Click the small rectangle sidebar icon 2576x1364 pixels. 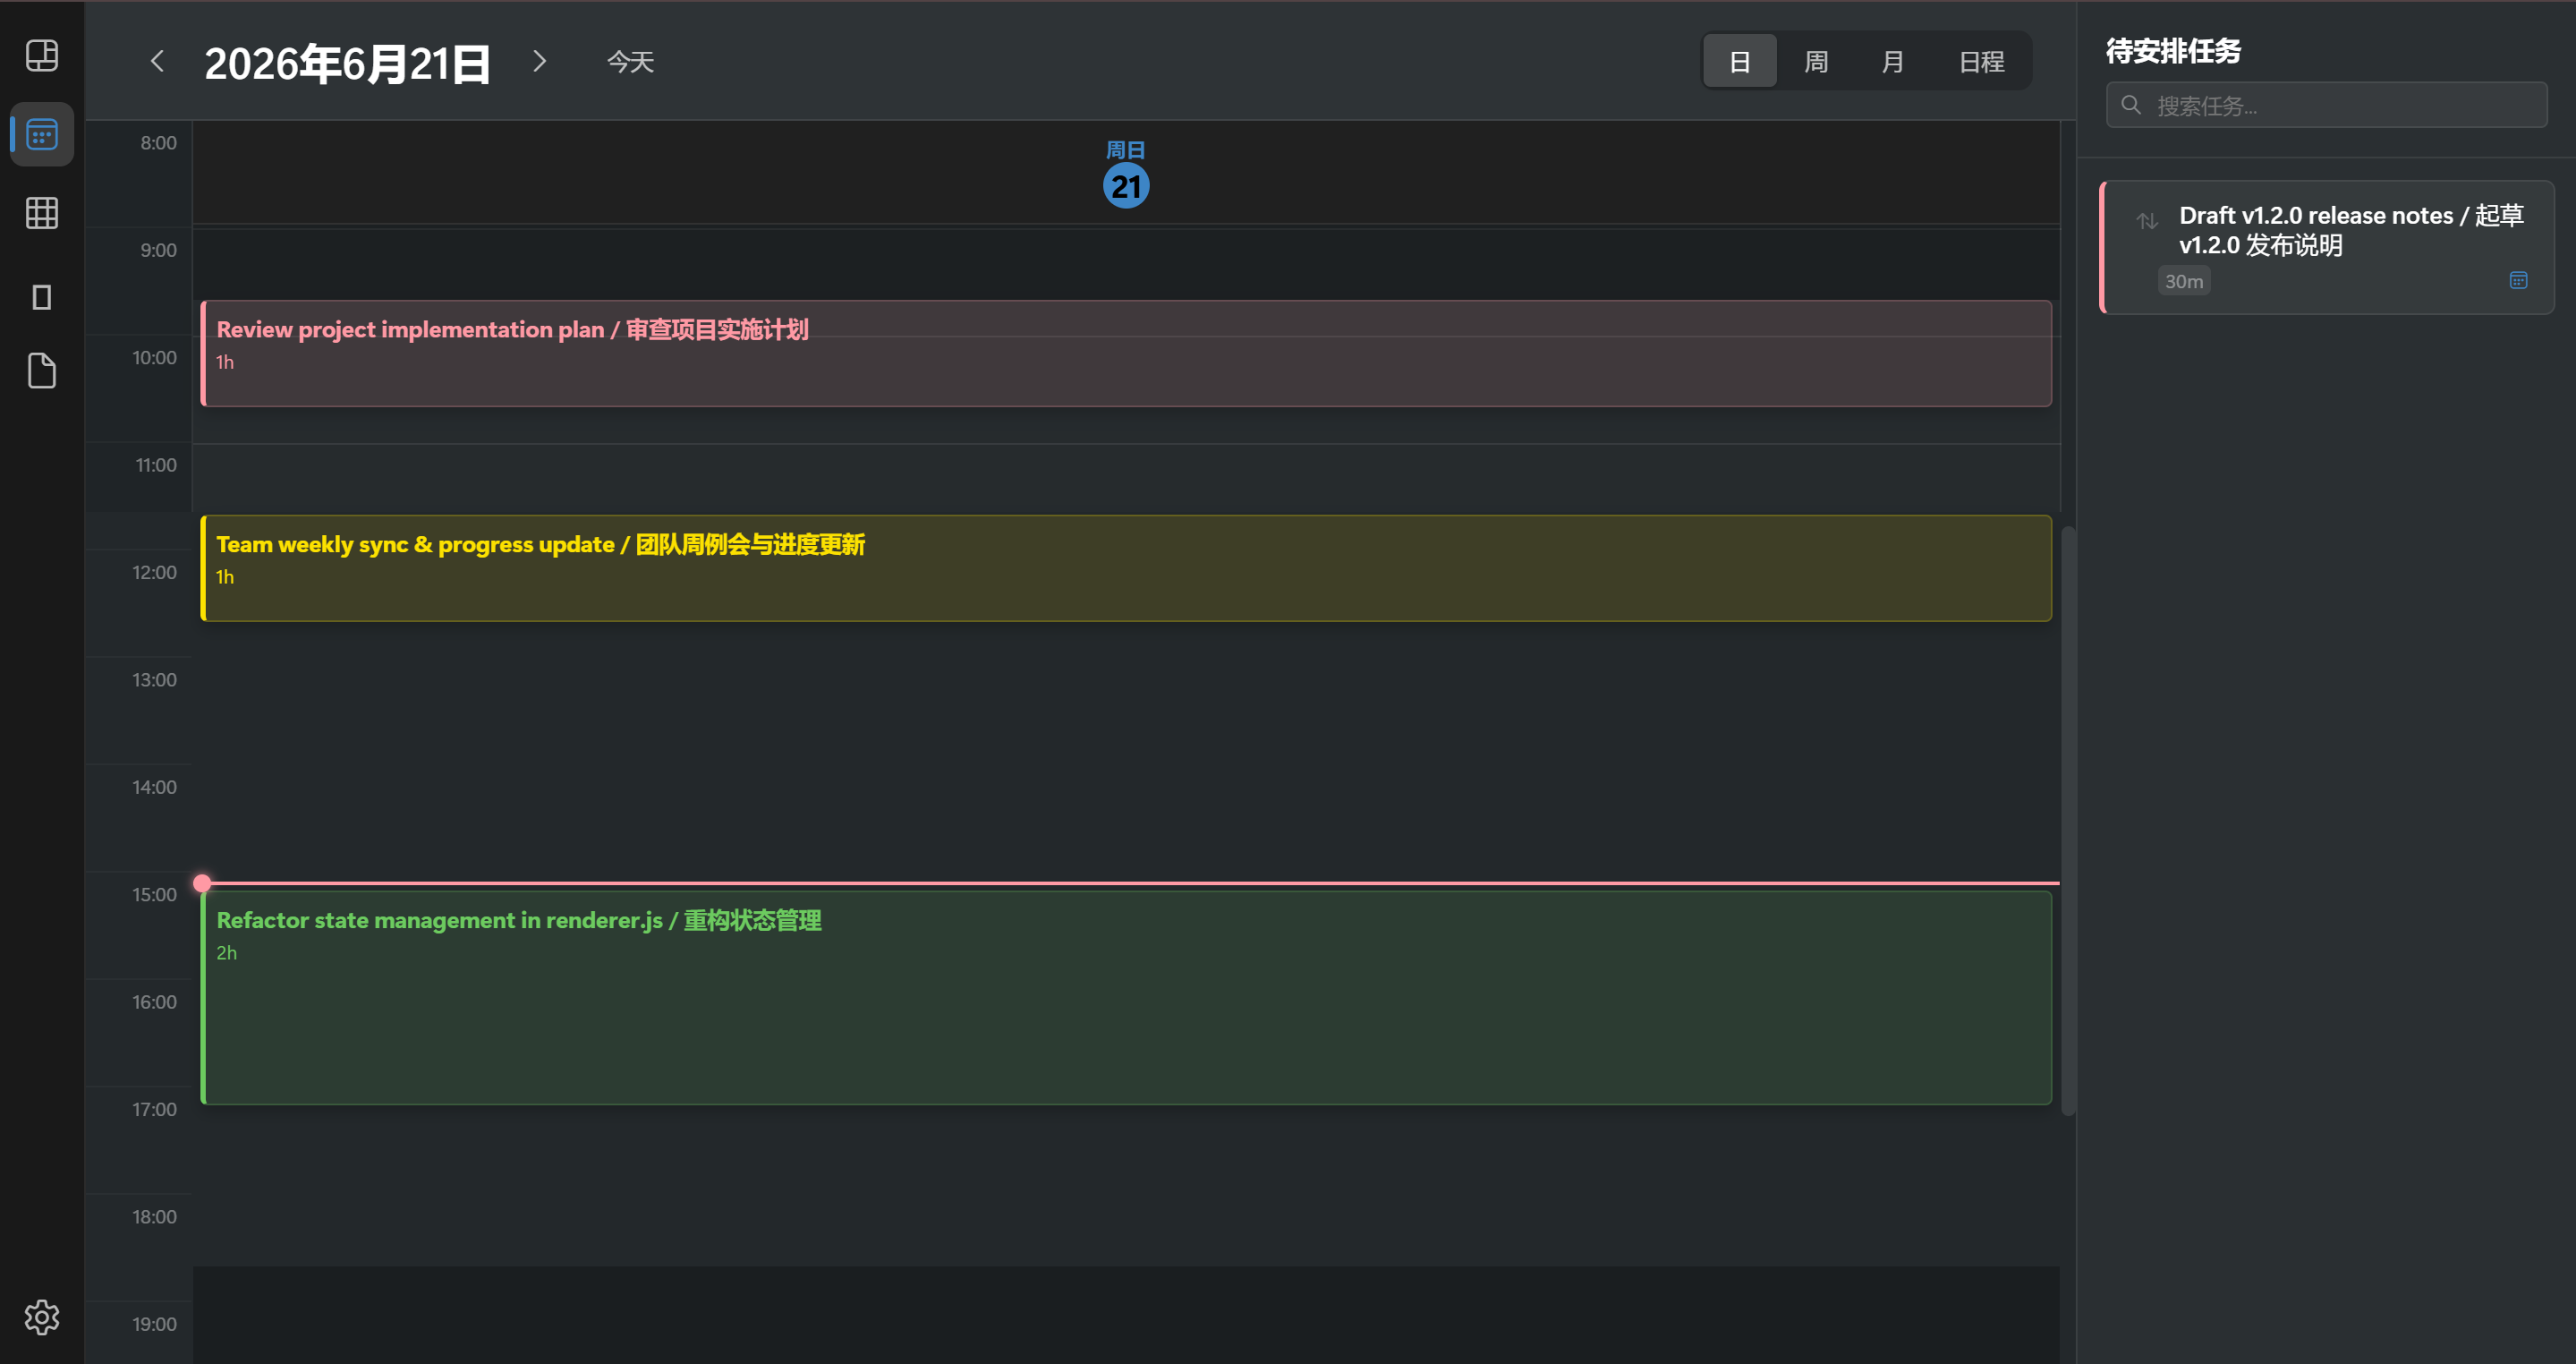coord(41,297)
